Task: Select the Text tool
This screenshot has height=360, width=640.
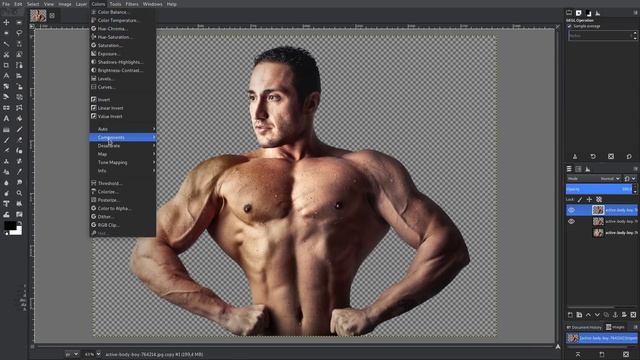Action: coord(6,118)
